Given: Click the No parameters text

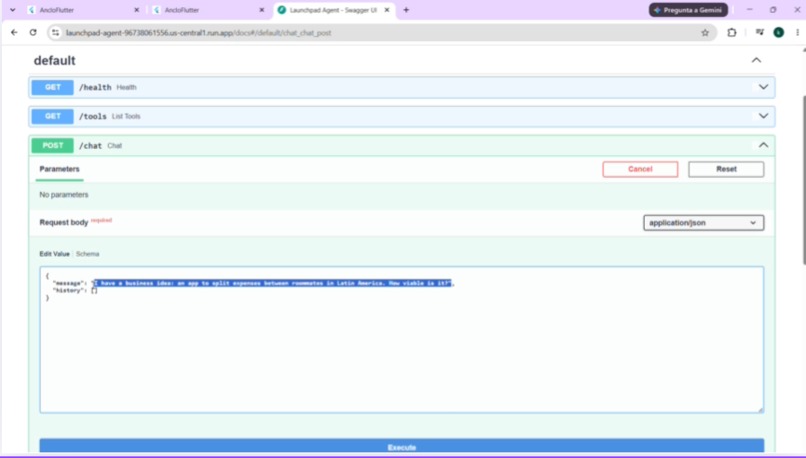Looking at the screenshot, I should pos(64,195).
